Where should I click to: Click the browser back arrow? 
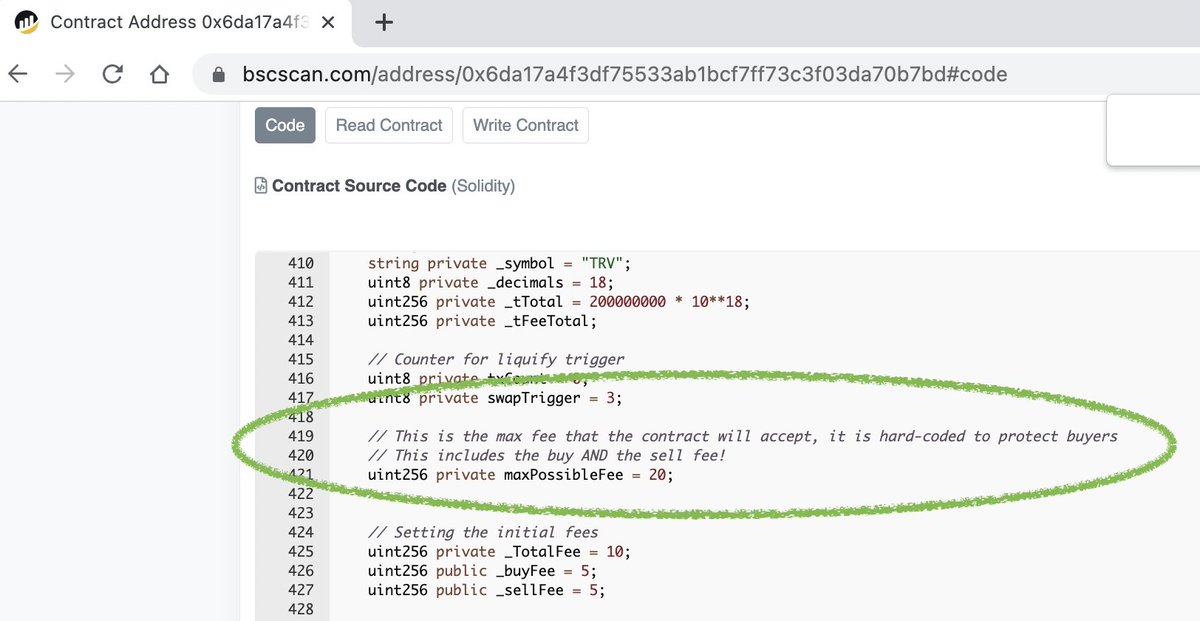coord(18,75)
